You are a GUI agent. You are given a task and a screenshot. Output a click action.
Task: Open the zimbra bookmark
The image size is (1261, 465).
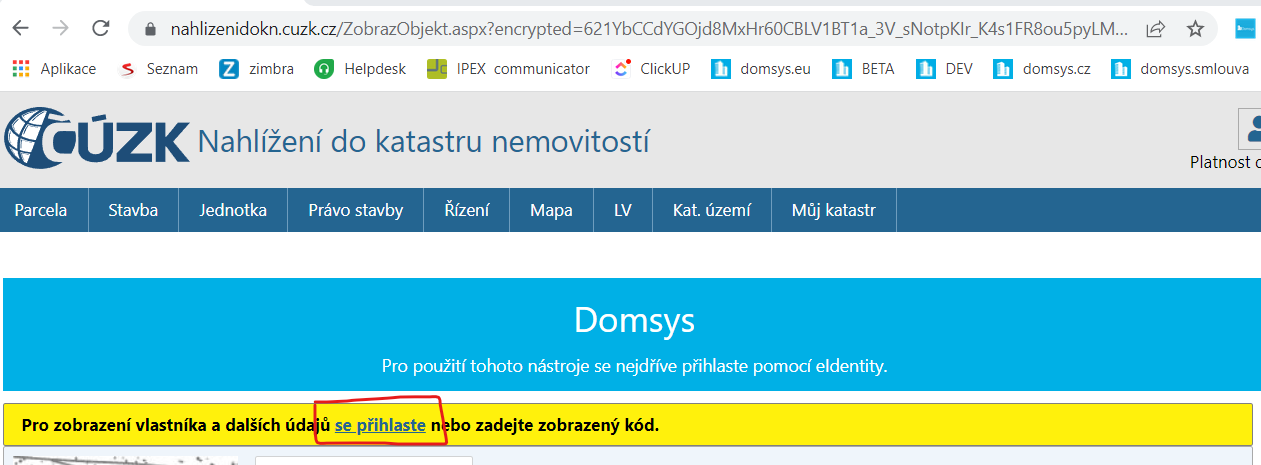click(256, 69)
